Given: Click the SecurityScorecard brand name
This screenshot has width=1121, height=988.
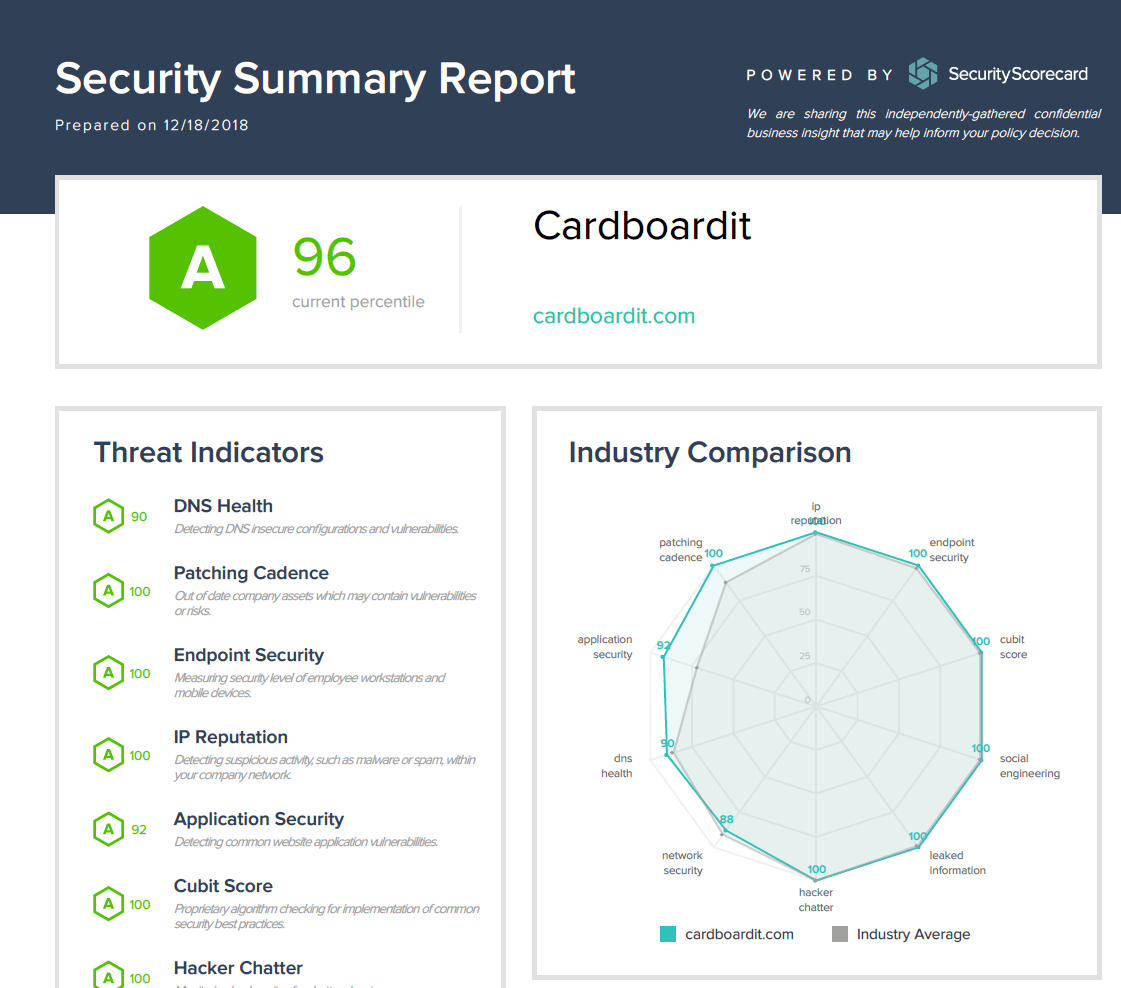Looking at the screenshot, I should pos(1018,74).
